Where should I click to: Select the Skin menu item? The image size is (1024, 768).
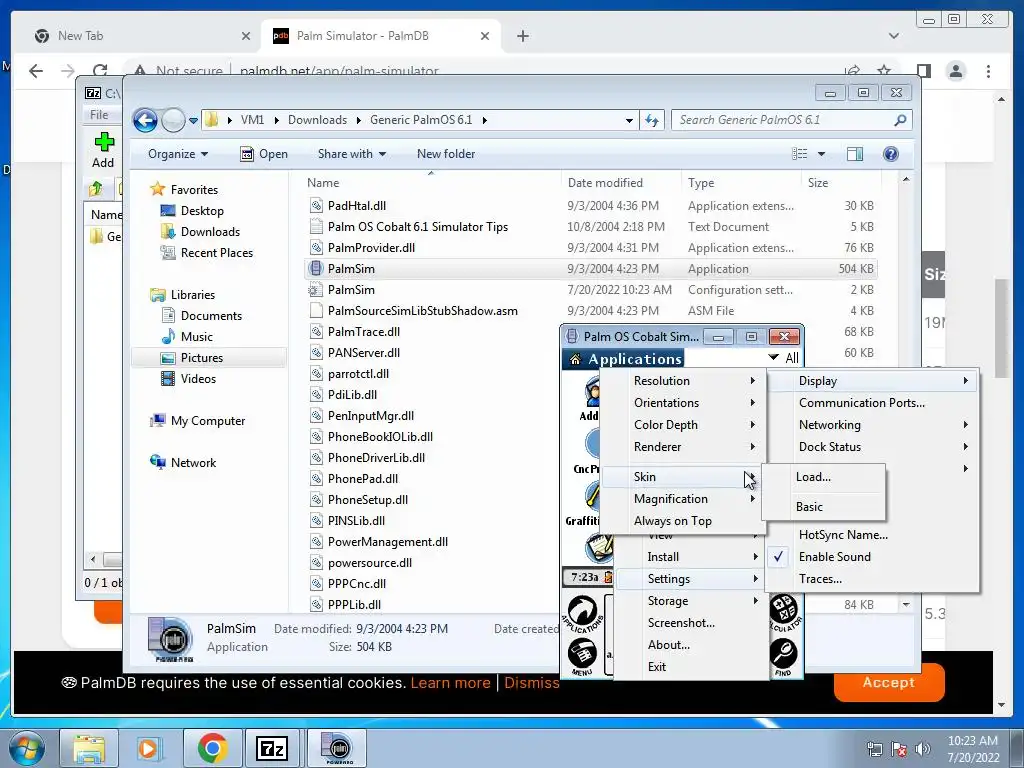(681, 477)
